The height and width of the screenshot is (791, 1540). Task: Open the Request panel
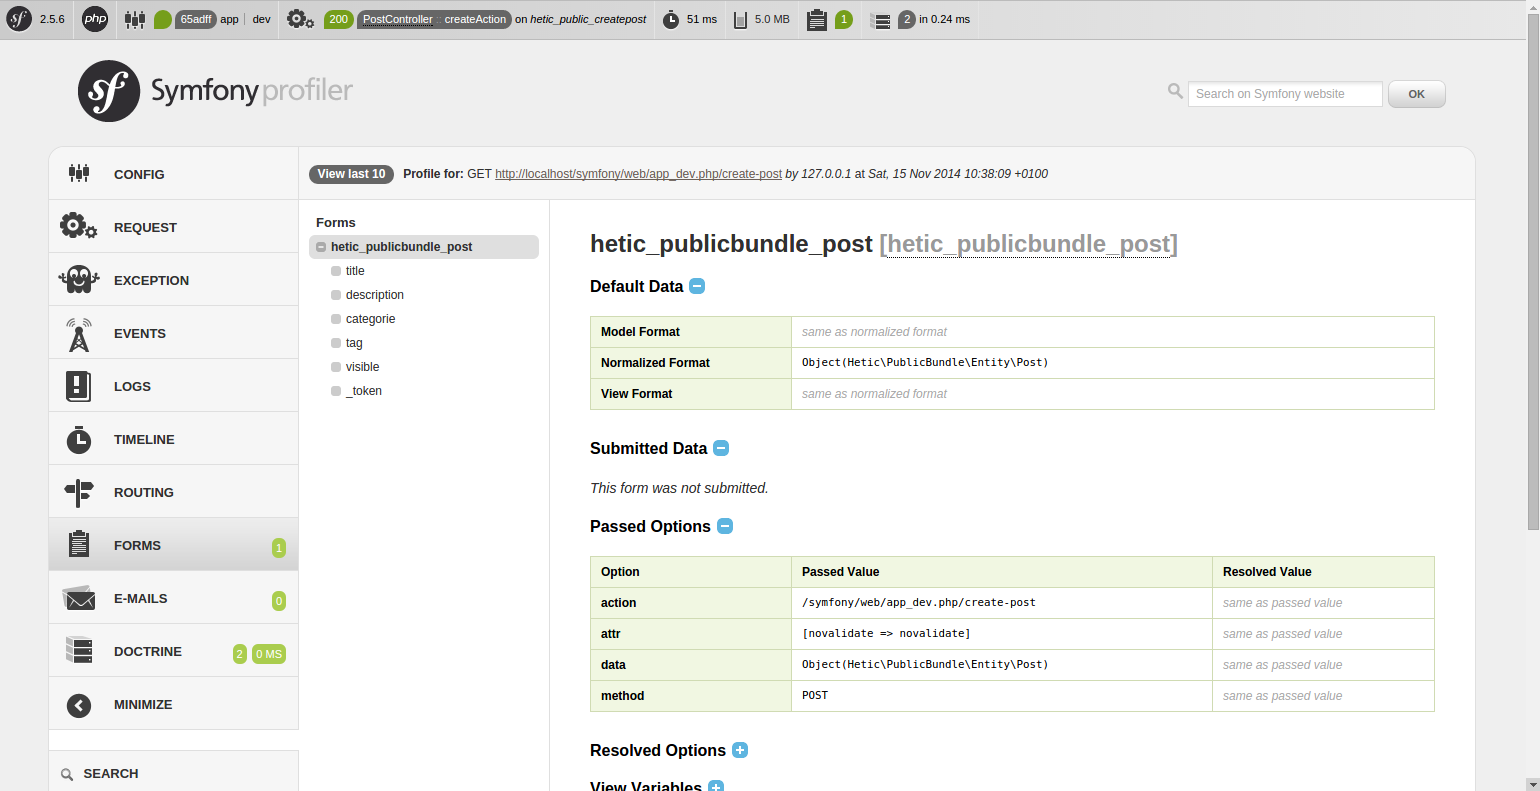pyautogui.click(x=173, y=226)
